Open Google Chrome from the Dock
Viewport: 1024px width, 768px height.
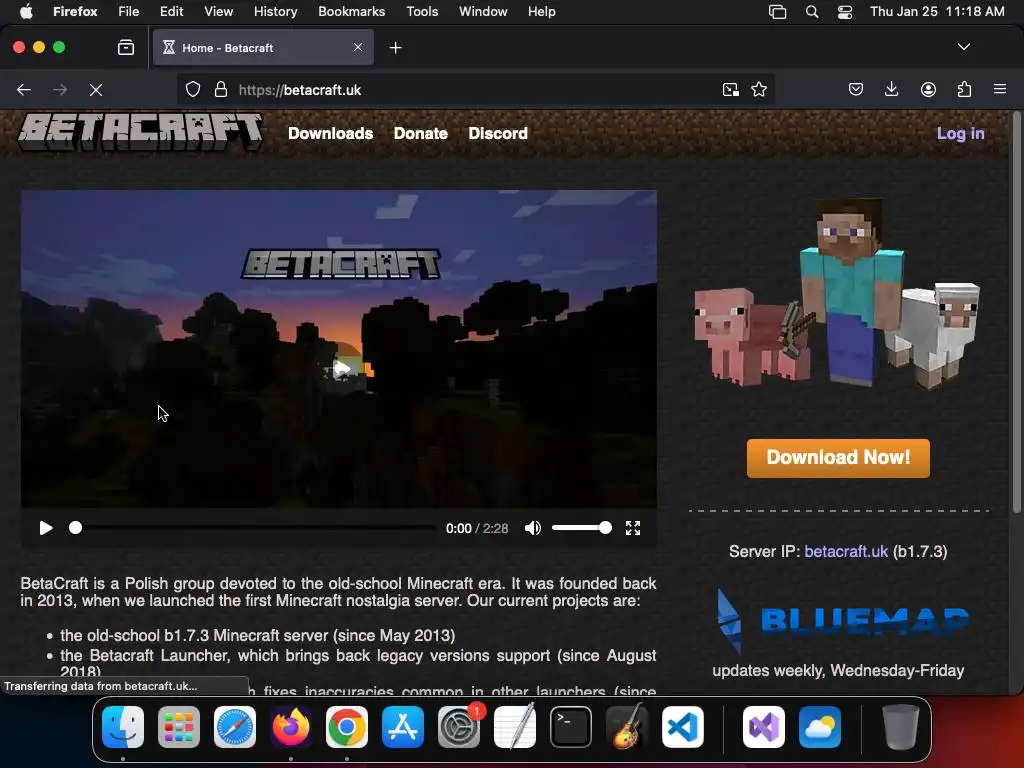click(x=347, y=727)
